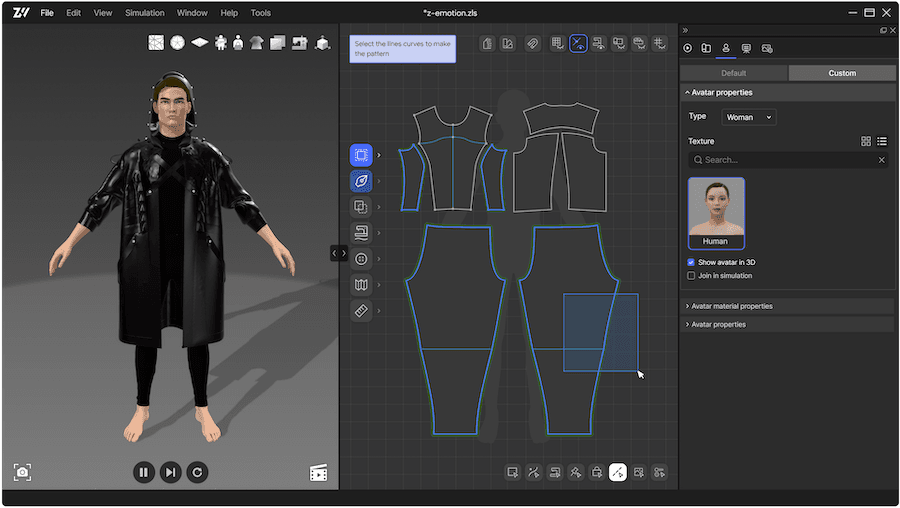
Task: Click the play circle tab in right panel
Action: point(688,48)
